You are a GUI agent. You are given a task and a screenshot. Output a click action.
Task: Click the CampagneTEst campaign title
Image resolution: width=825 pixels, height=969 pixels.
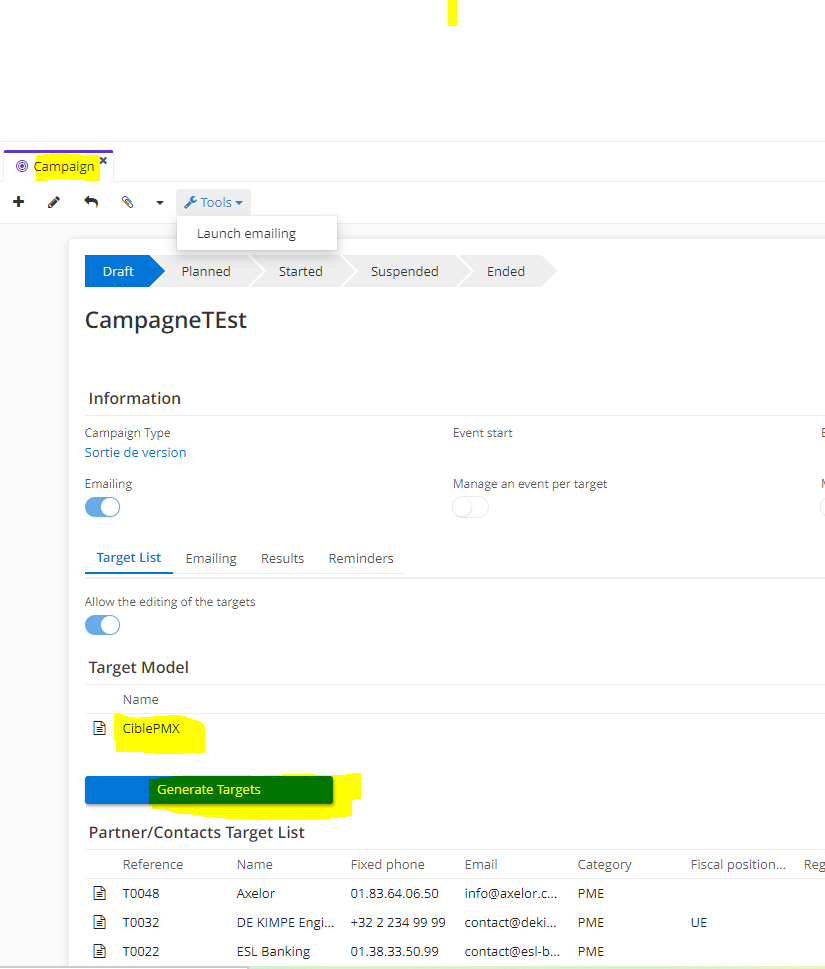pyautogui.click(x=166, y=320)
